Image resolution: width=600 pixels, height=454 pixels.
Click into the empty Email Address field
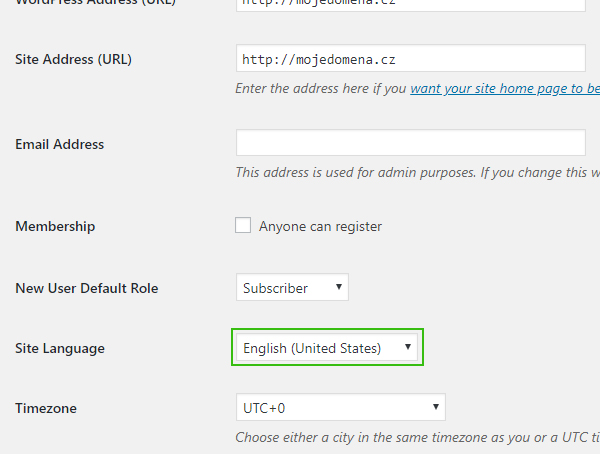coord(410,143)
